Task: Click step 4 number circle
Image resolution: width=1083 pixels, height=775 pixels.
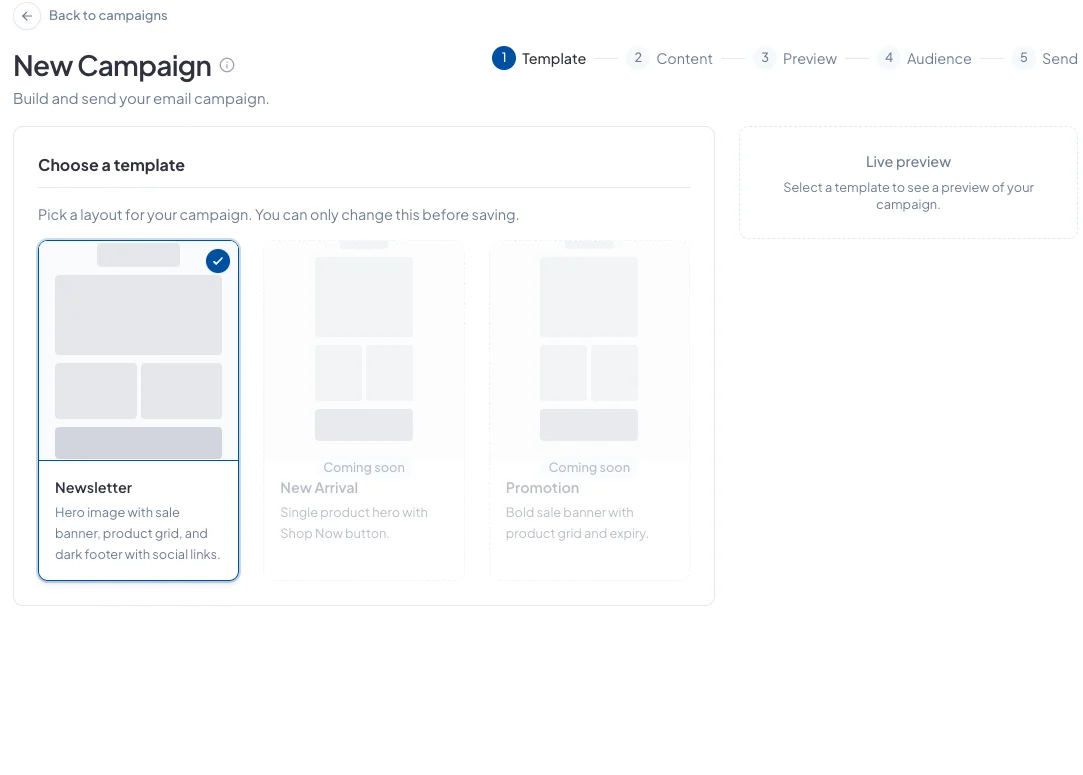Action: pos(888,58)
